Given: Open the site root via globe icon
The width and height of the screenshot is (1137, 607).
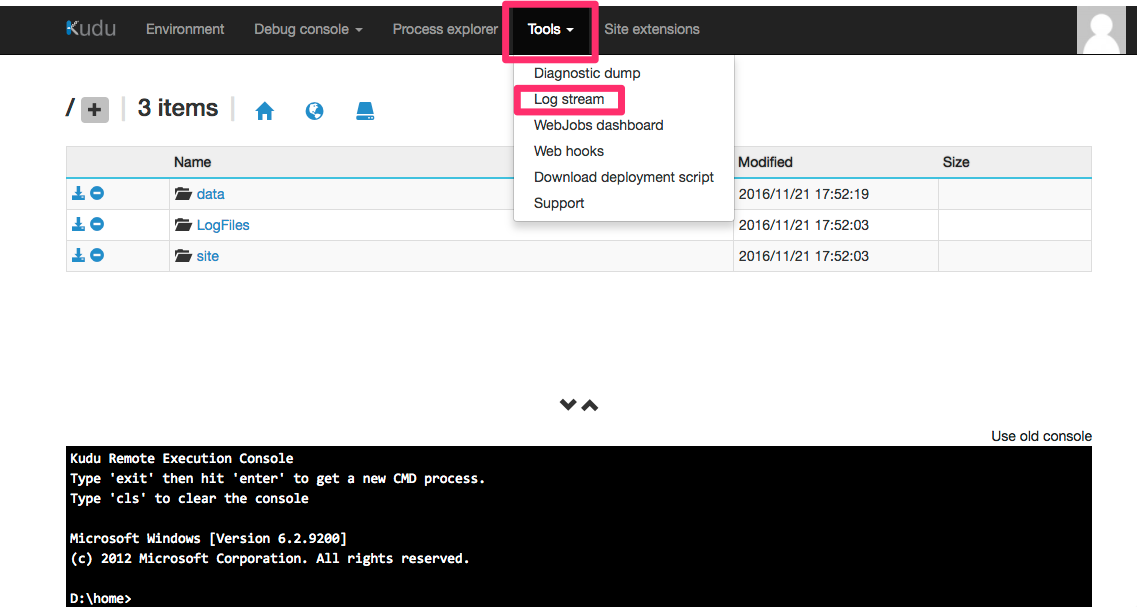Looking at the screenshot, I should 314,110.
